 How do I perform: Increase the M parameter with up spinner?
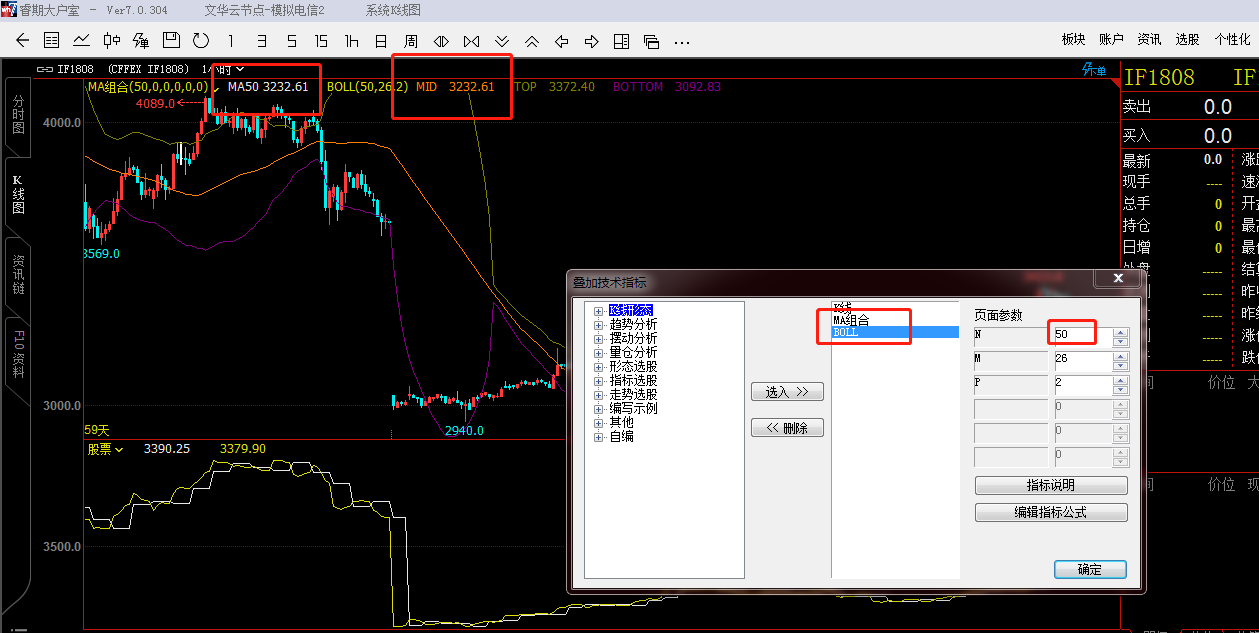[1121, 355]
